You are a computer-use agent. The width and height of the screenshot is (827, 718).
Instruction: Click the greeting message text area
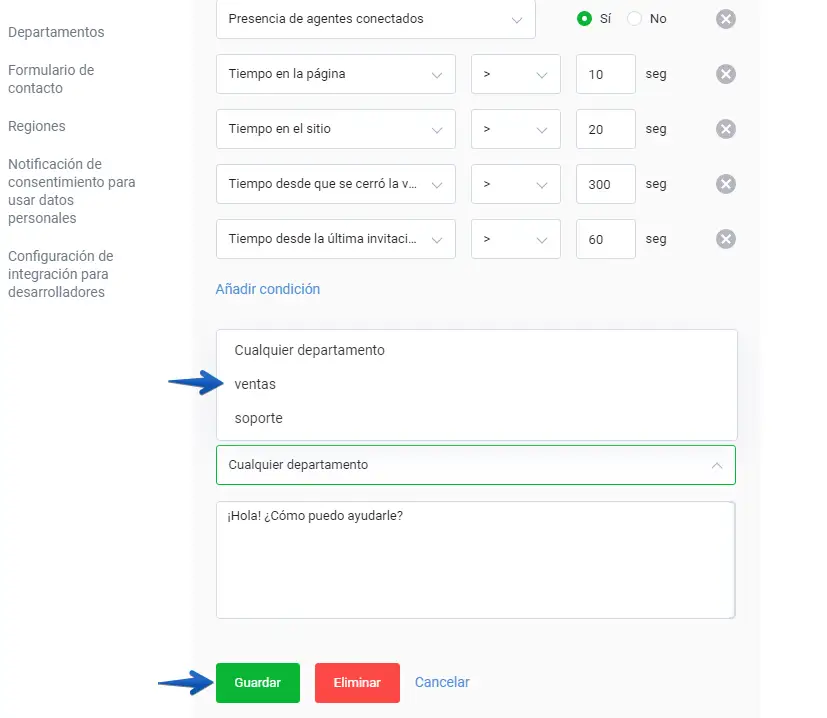tap(475, 560)
